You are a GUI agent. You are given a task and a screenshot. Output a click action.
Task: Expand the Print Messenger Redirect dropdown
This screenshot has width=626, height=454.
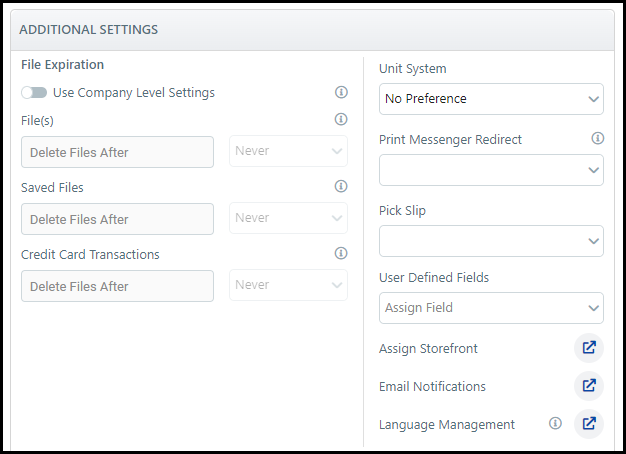[x=491, y=170]
